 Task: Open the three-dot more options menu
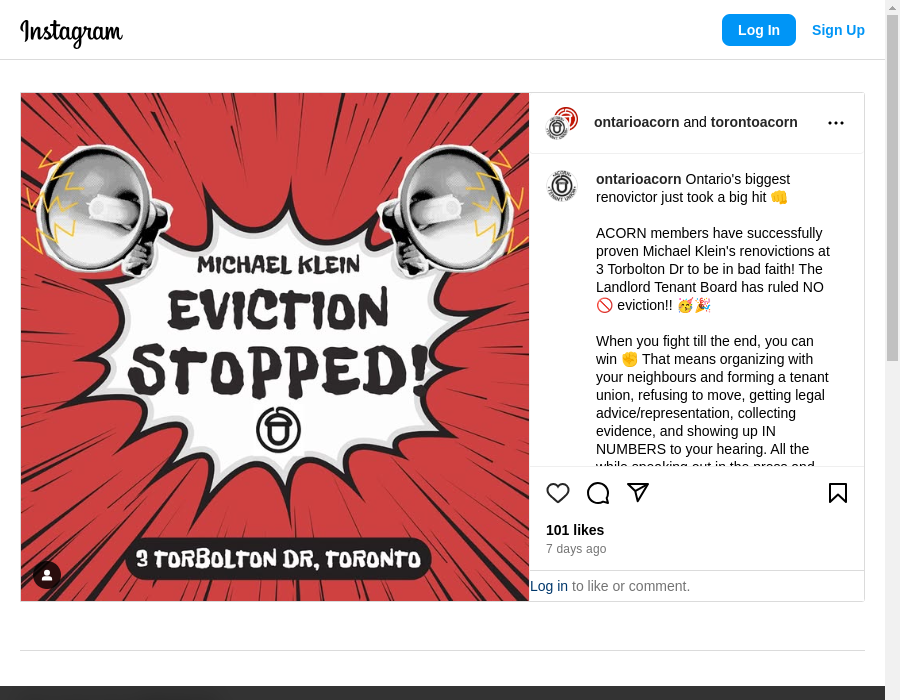(x=836, y=123)
